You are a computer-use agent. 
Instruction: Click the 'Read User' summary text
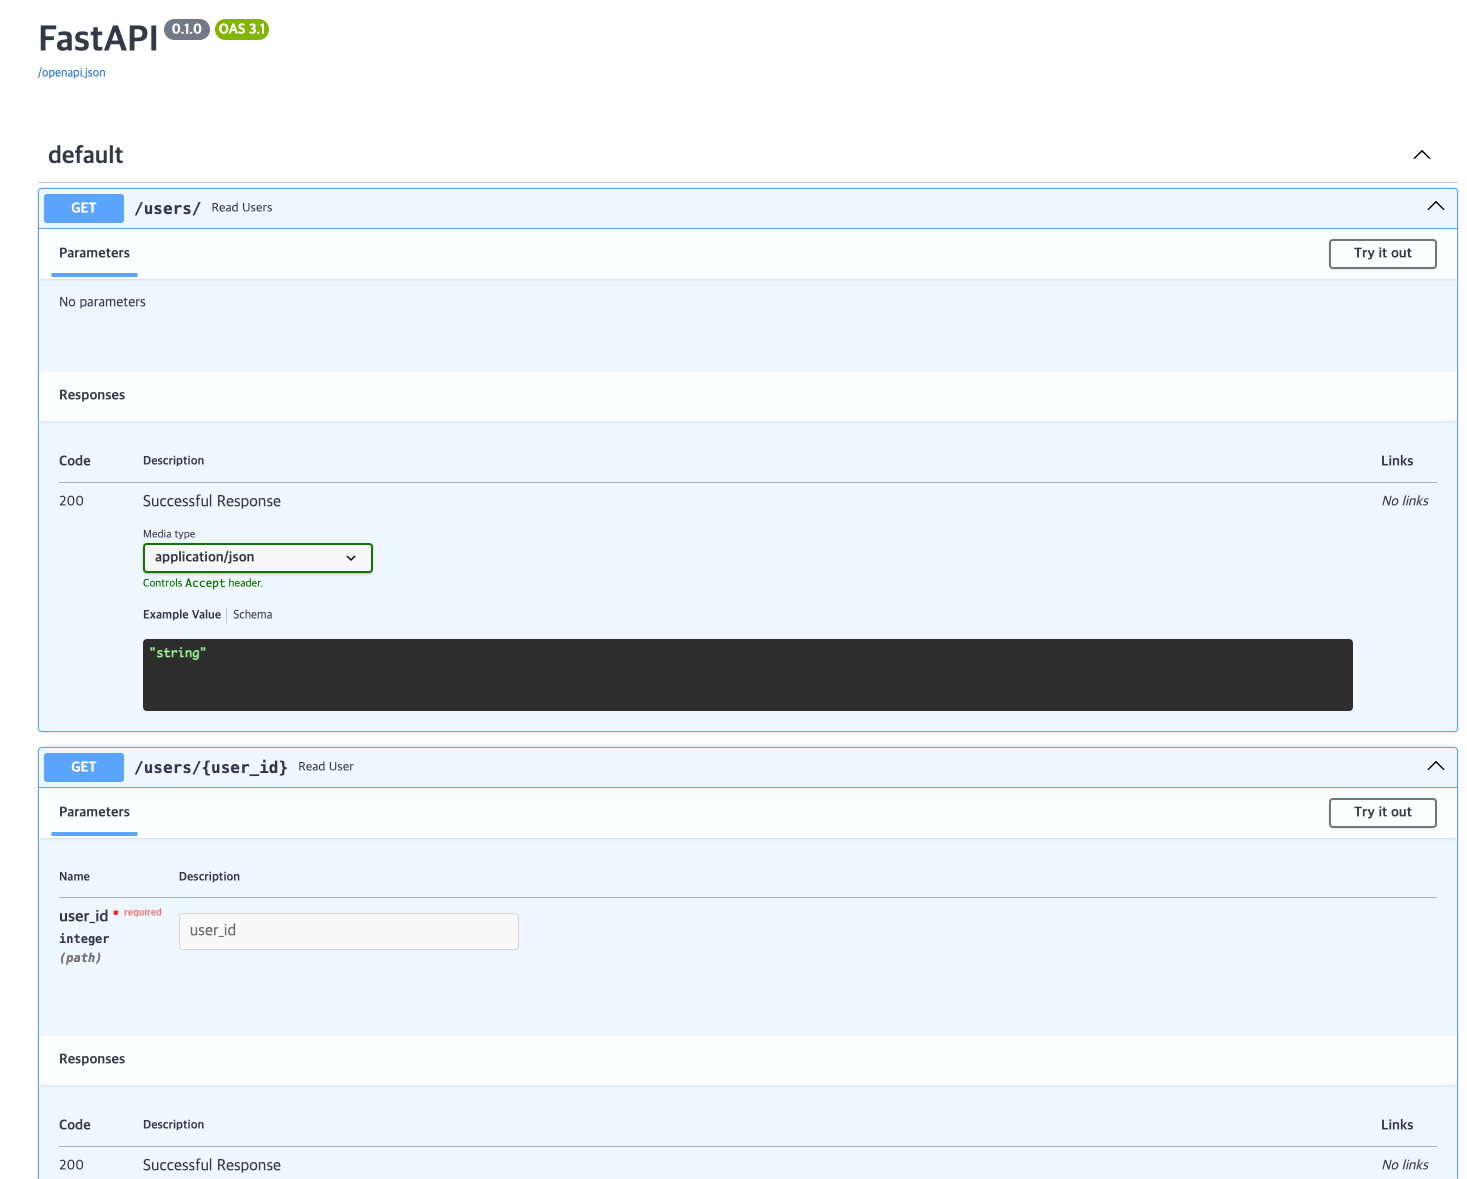click(326, 767)
